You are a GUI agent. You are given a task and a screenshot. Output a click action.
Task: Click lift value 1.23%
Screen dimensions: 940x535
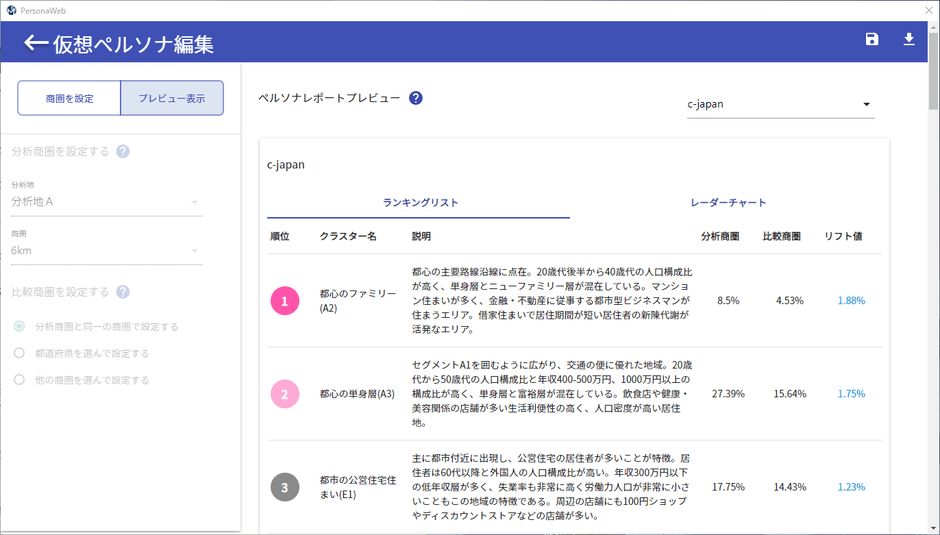click(851, 487)
